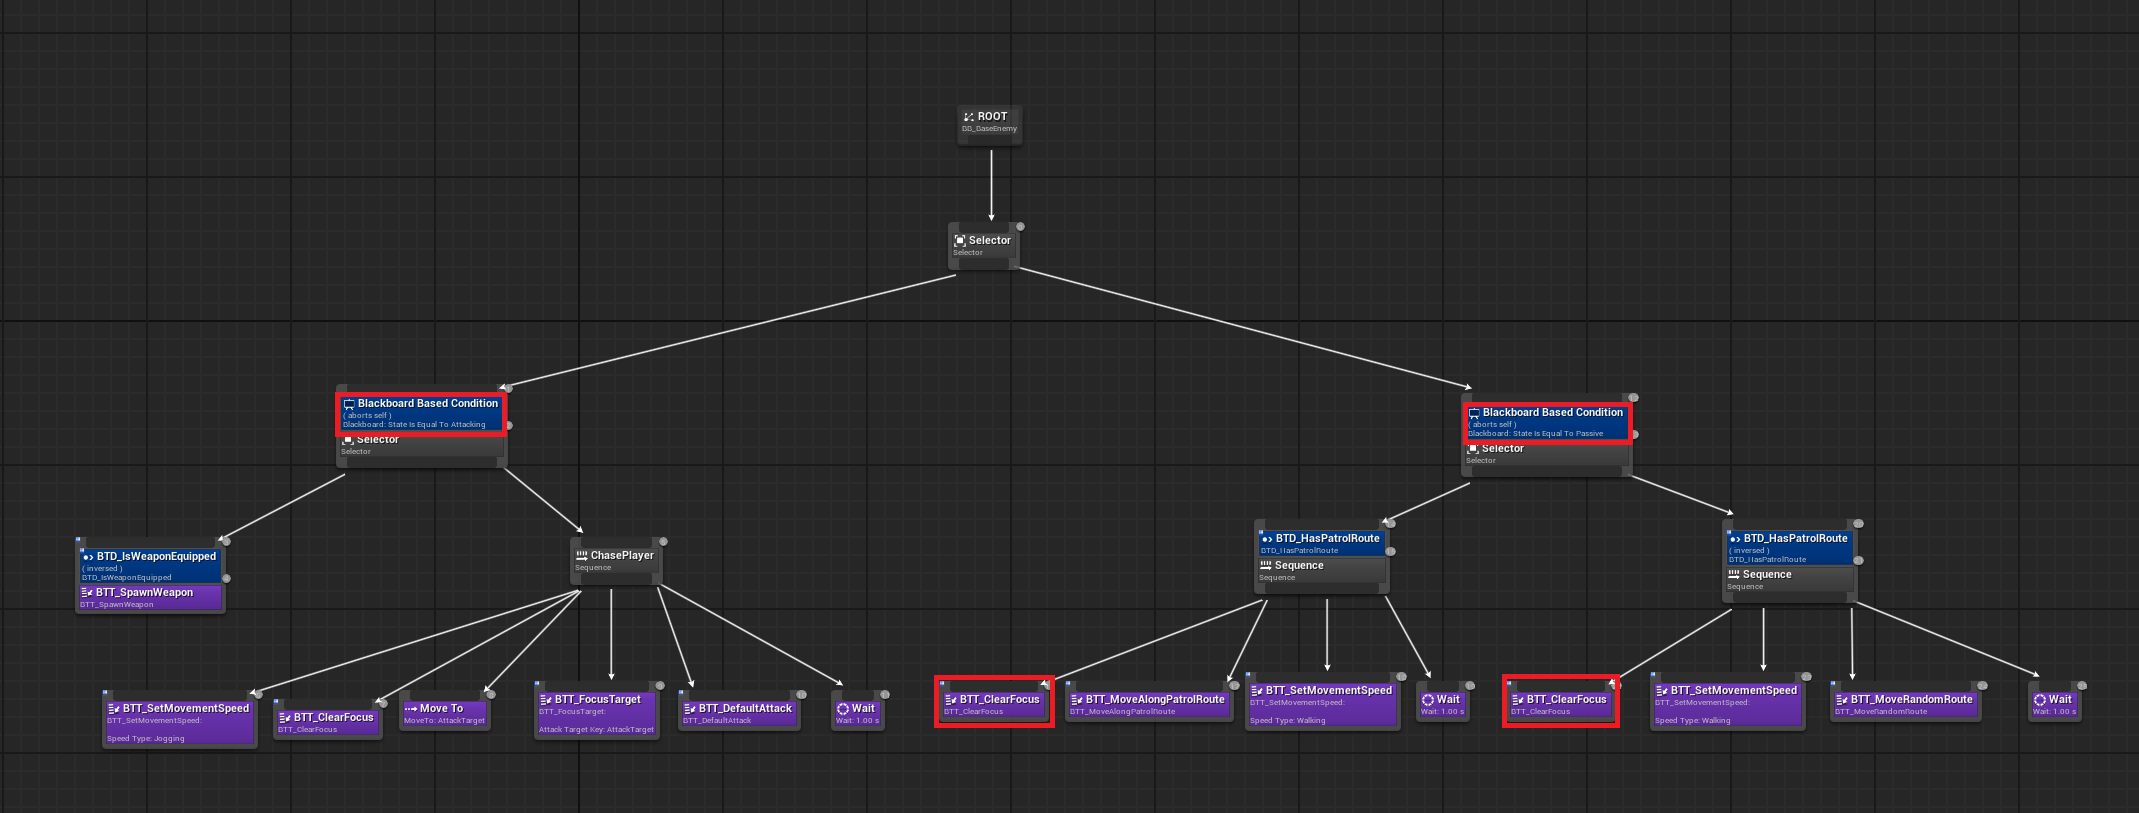
Task: Click the BTD_IsWeaponEquipped decorator icon
Action: pos(88,557)
